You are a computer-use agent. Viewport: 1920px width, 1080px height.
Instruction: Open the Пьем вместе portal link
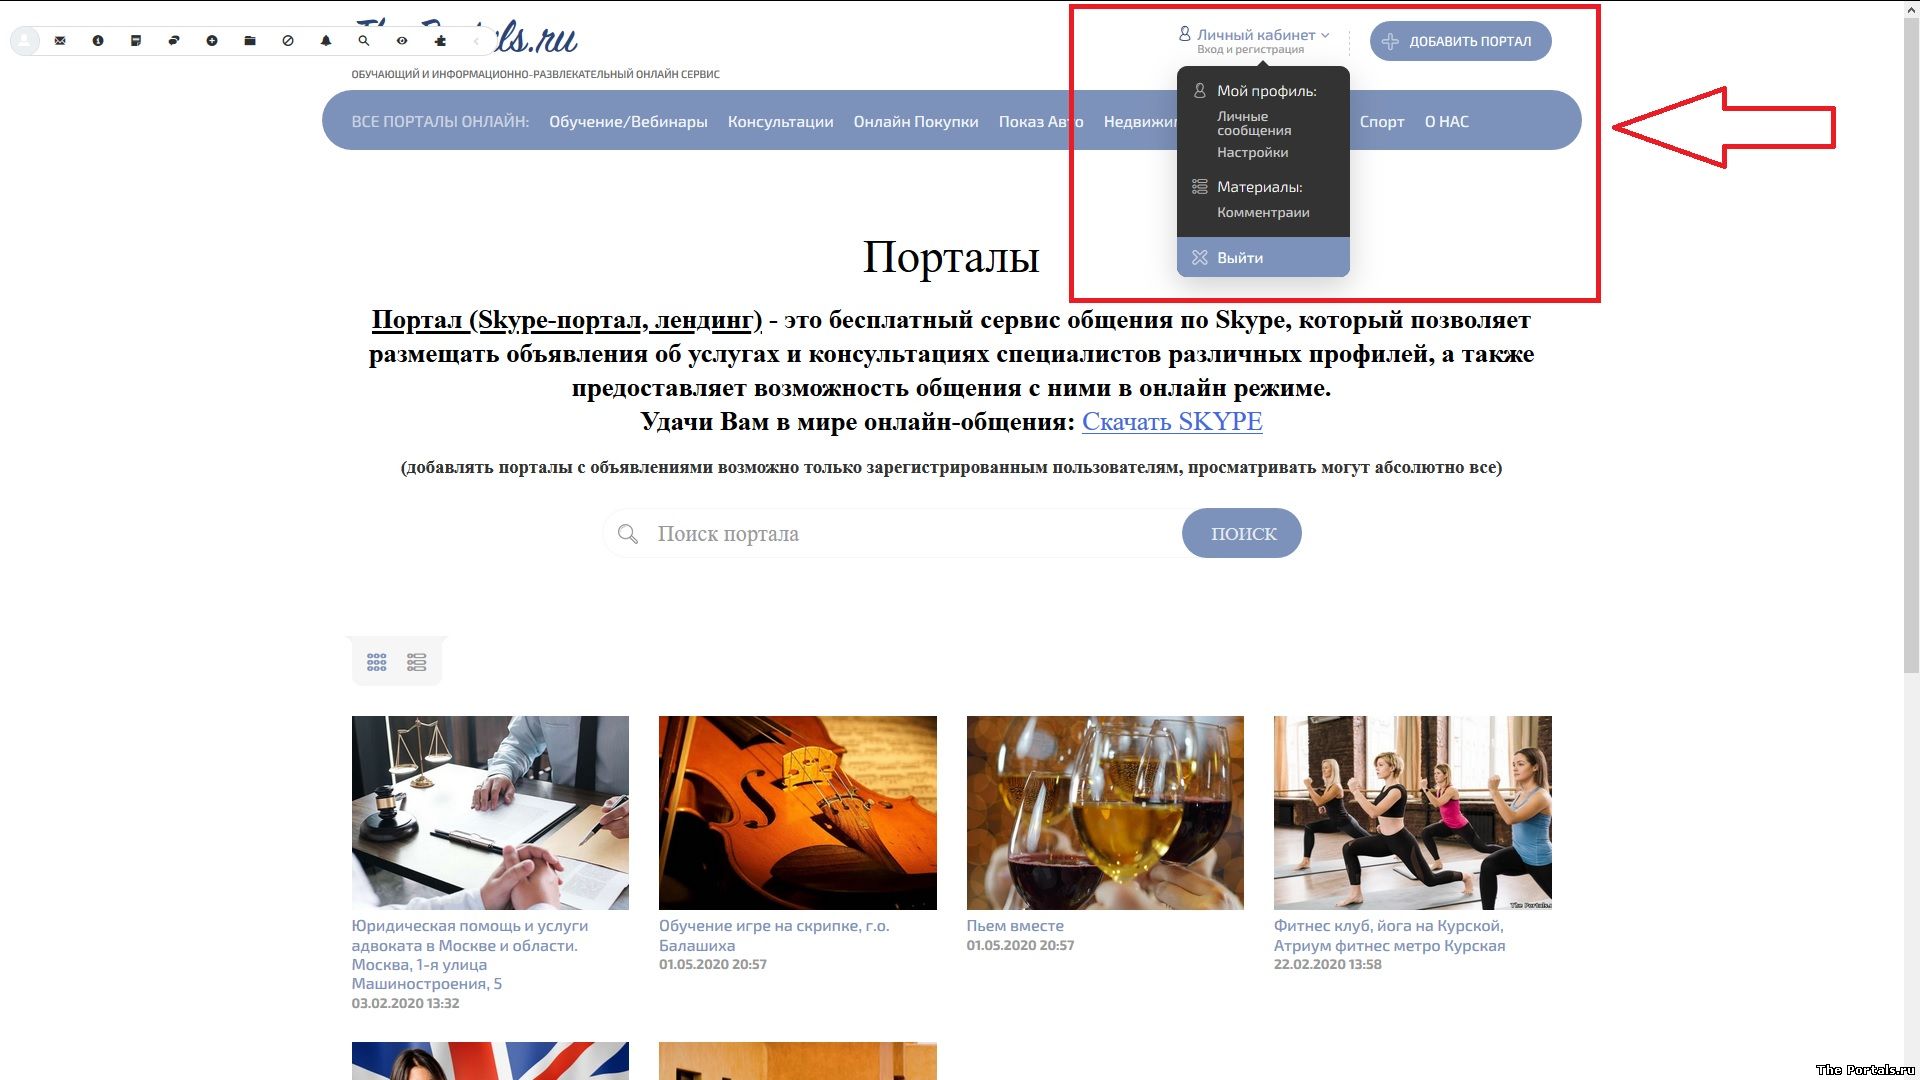point(1015,926)
